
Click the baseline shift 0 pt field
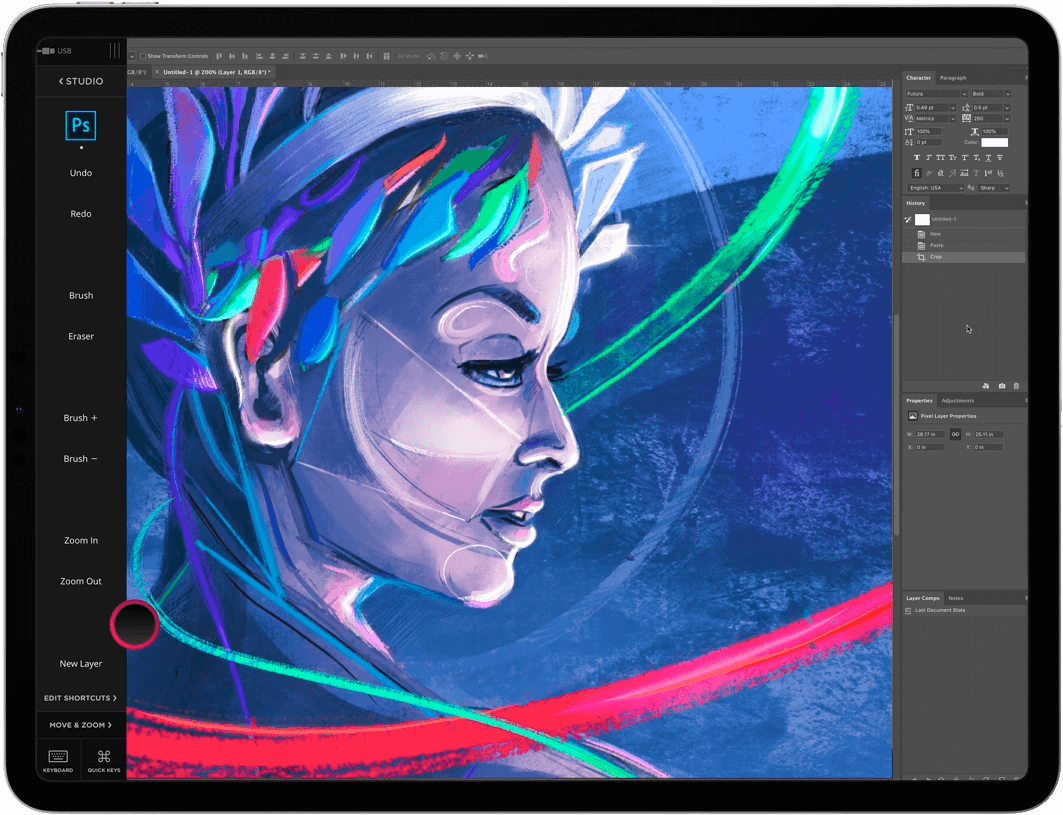pos(929,142)
